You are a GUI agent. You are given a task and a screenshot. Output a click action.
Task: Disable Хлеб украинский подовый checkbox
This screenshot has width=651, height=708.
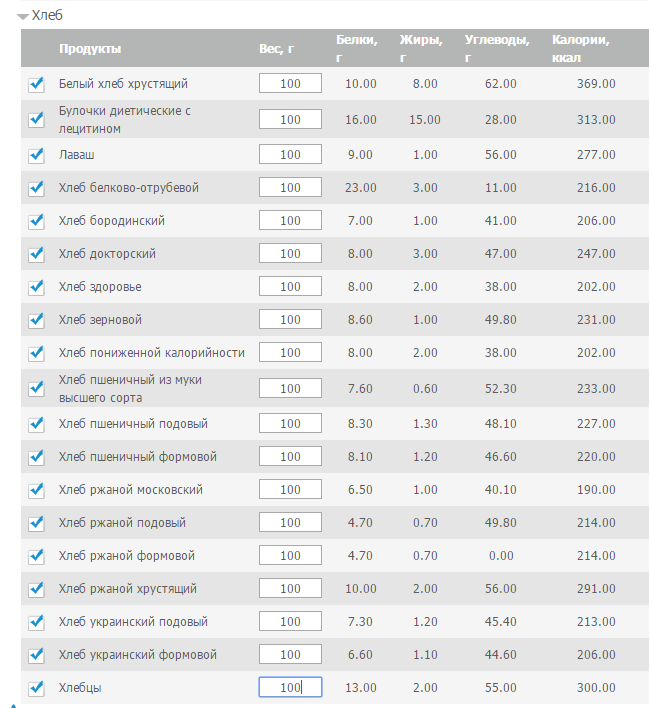(x=37, y=622)
